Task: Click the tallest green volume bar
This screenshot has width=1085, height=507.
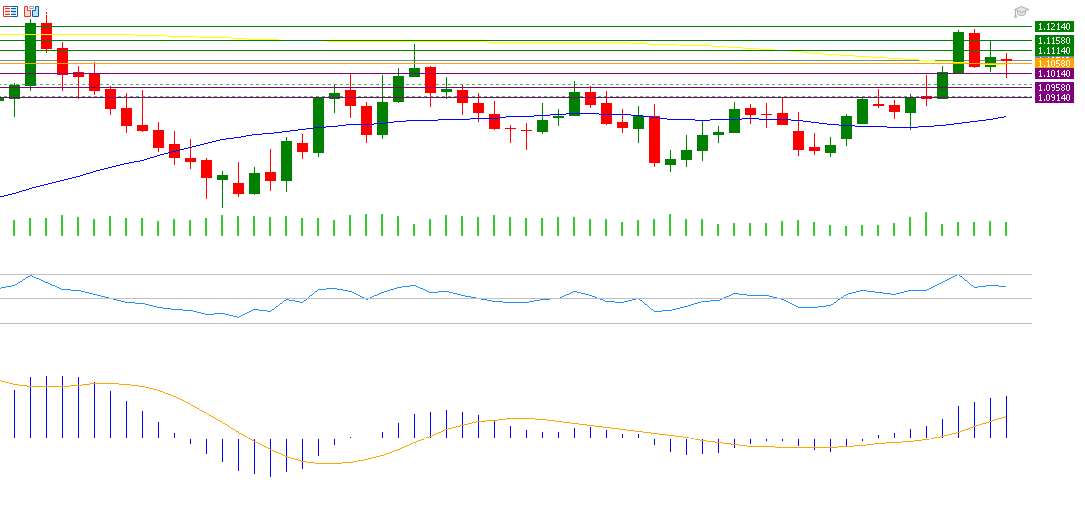Action: pos(926,224)
